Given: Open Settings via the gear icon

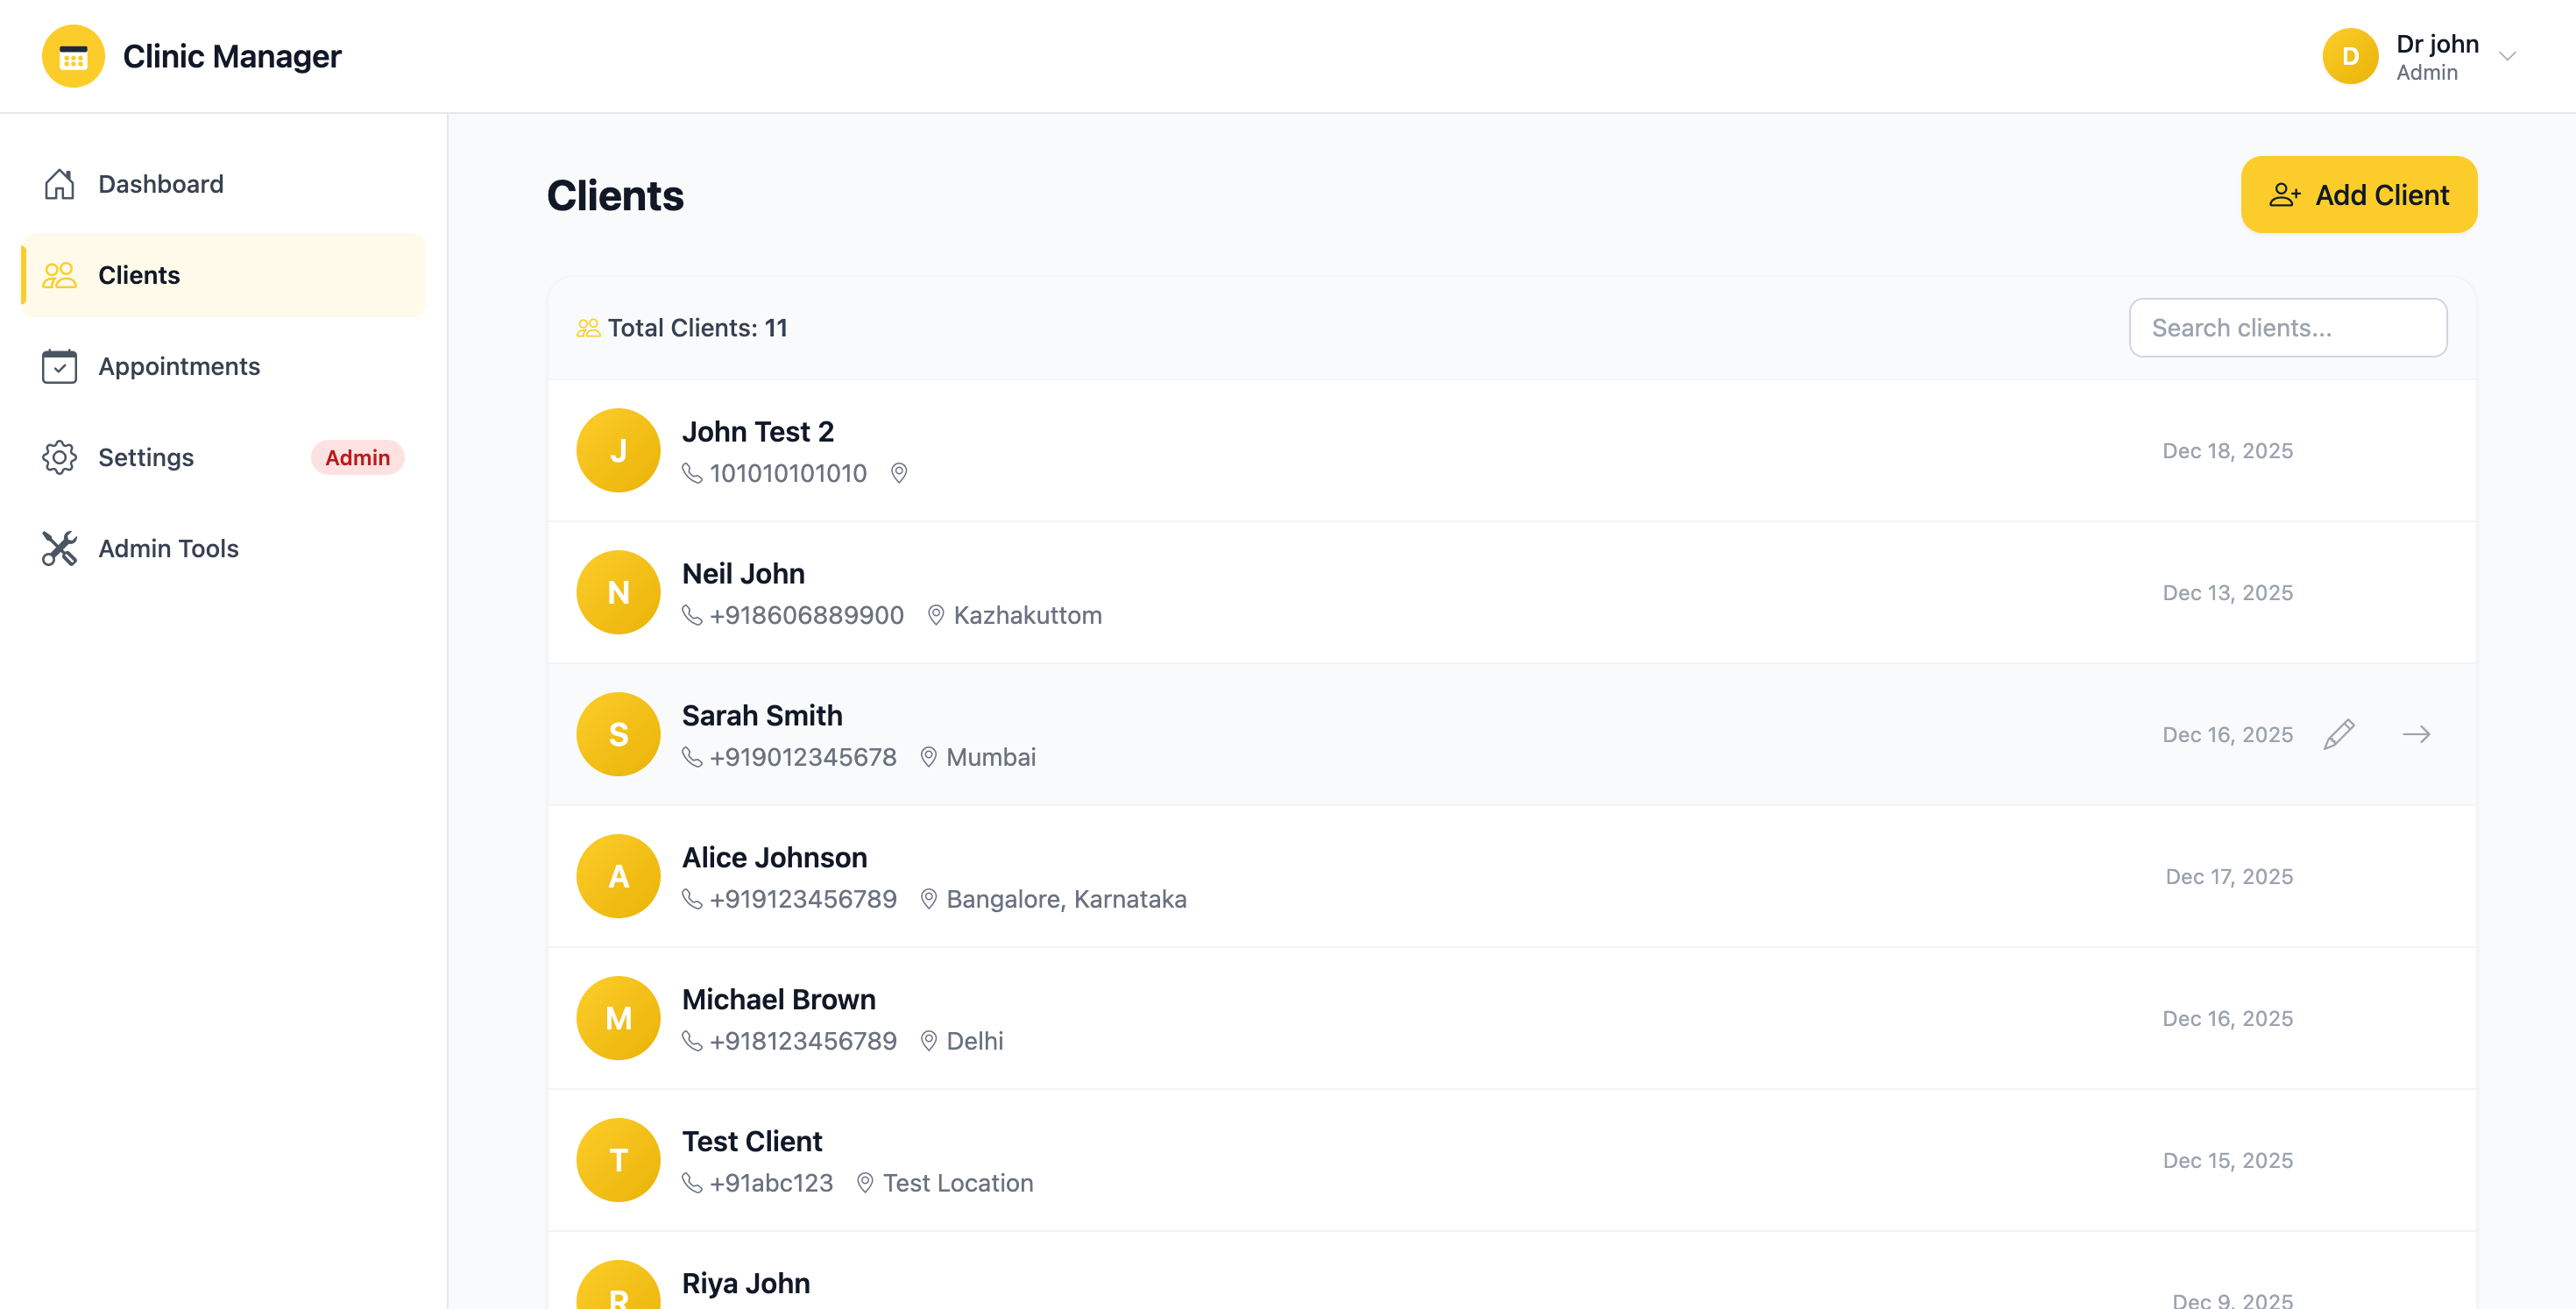Looking at the screenshot, I should [x=59, y=457].
